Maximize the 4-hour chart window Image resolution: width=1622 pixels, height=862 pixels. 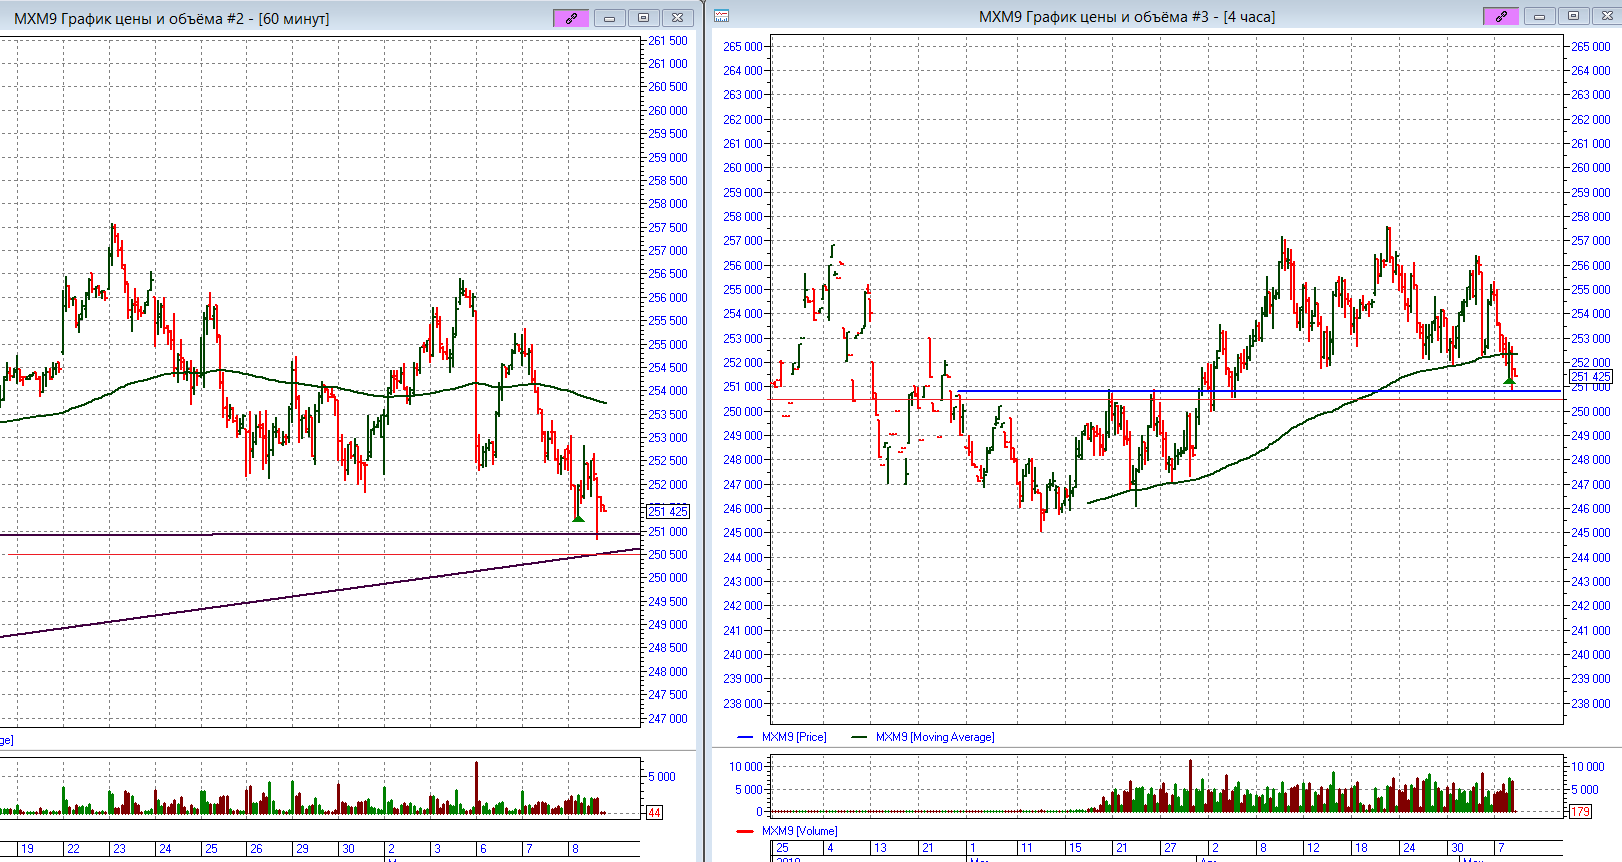(1573, 16)
